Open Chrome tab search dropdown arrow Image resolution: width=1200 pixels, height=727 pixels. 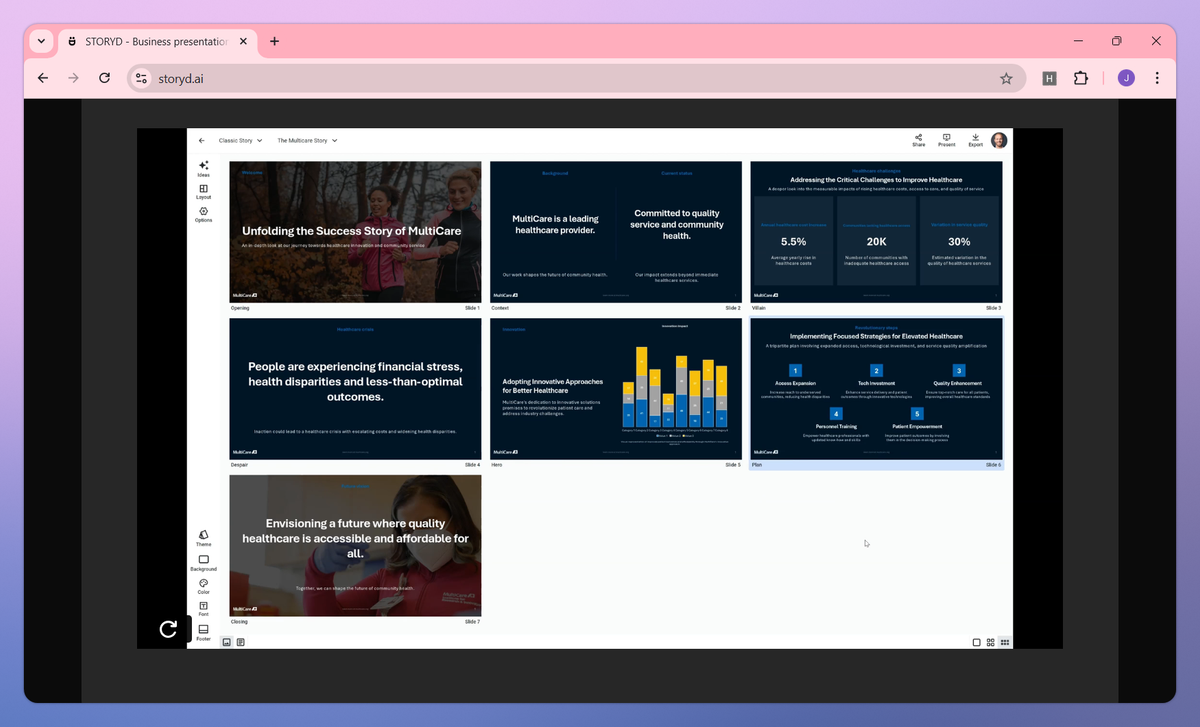[41, 41]
